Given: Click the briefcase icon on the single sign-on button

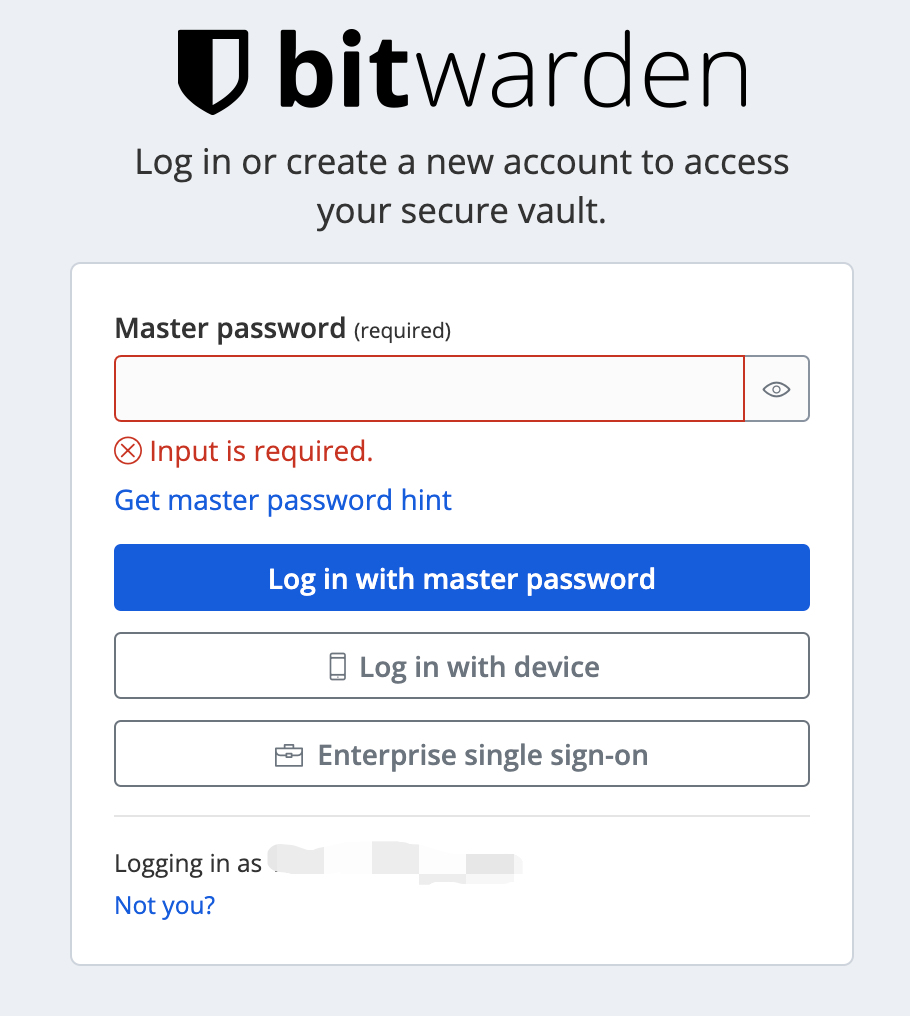Looking at the screenshot, I should (290, 754).
